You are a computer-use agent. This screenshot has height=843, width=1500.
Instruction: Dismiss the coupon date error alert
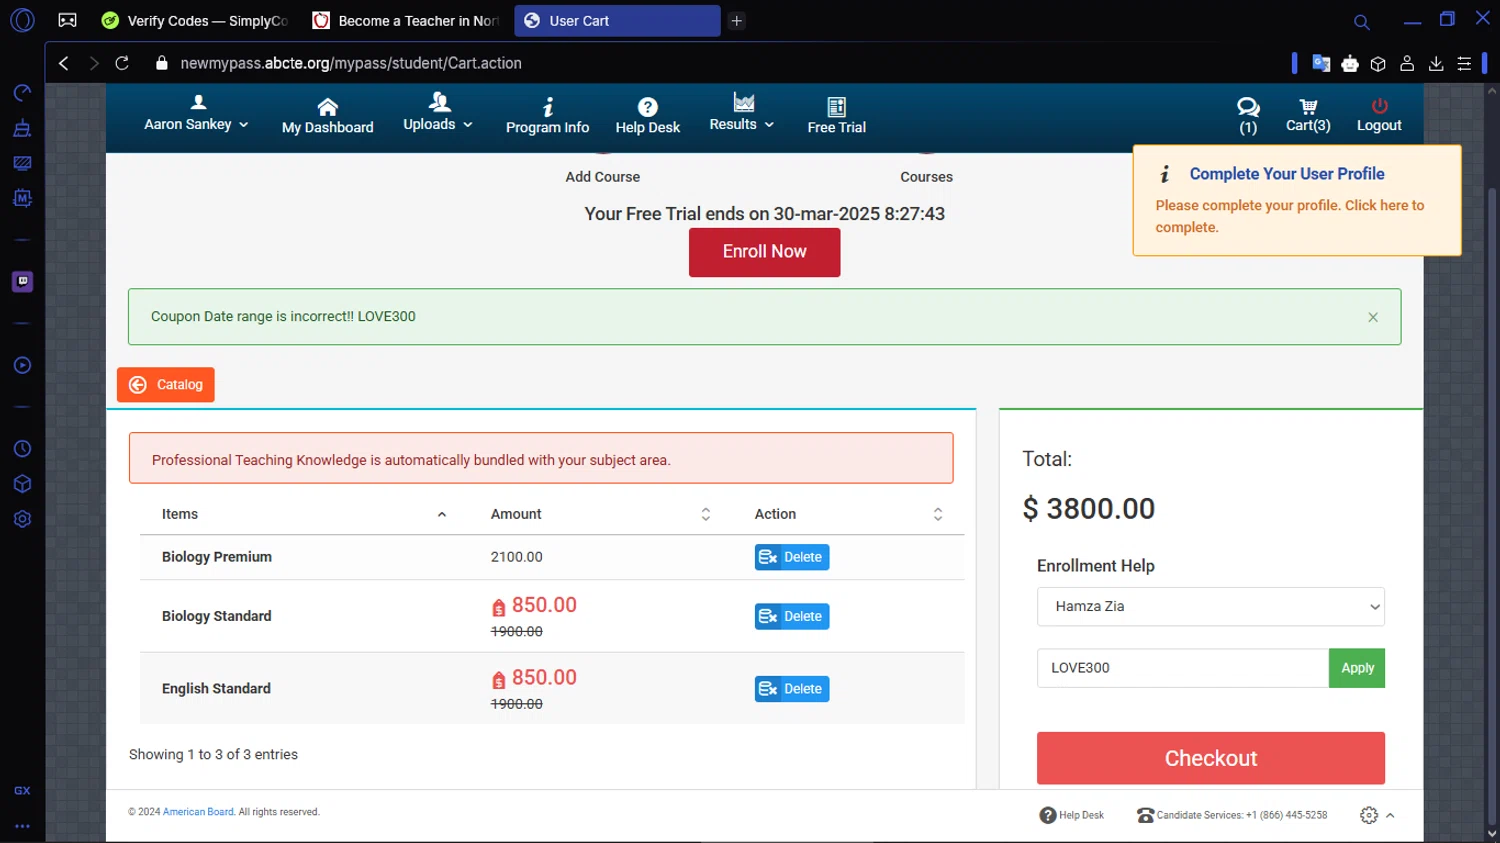[1373, 317]
